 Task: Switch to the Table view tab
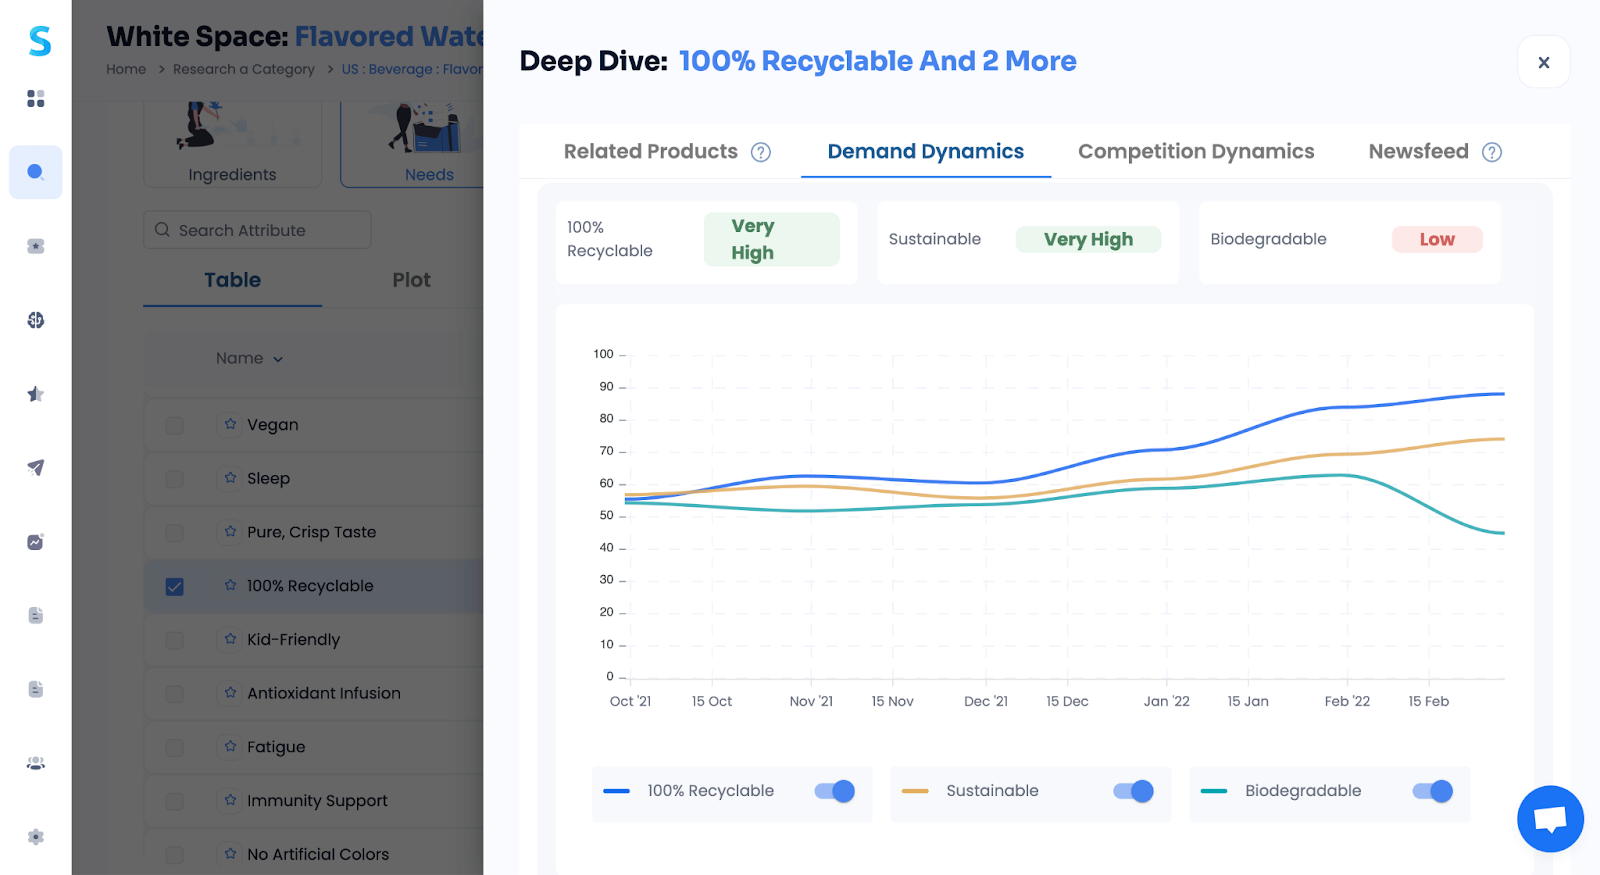pyautogui.click(x=233, y=281)
